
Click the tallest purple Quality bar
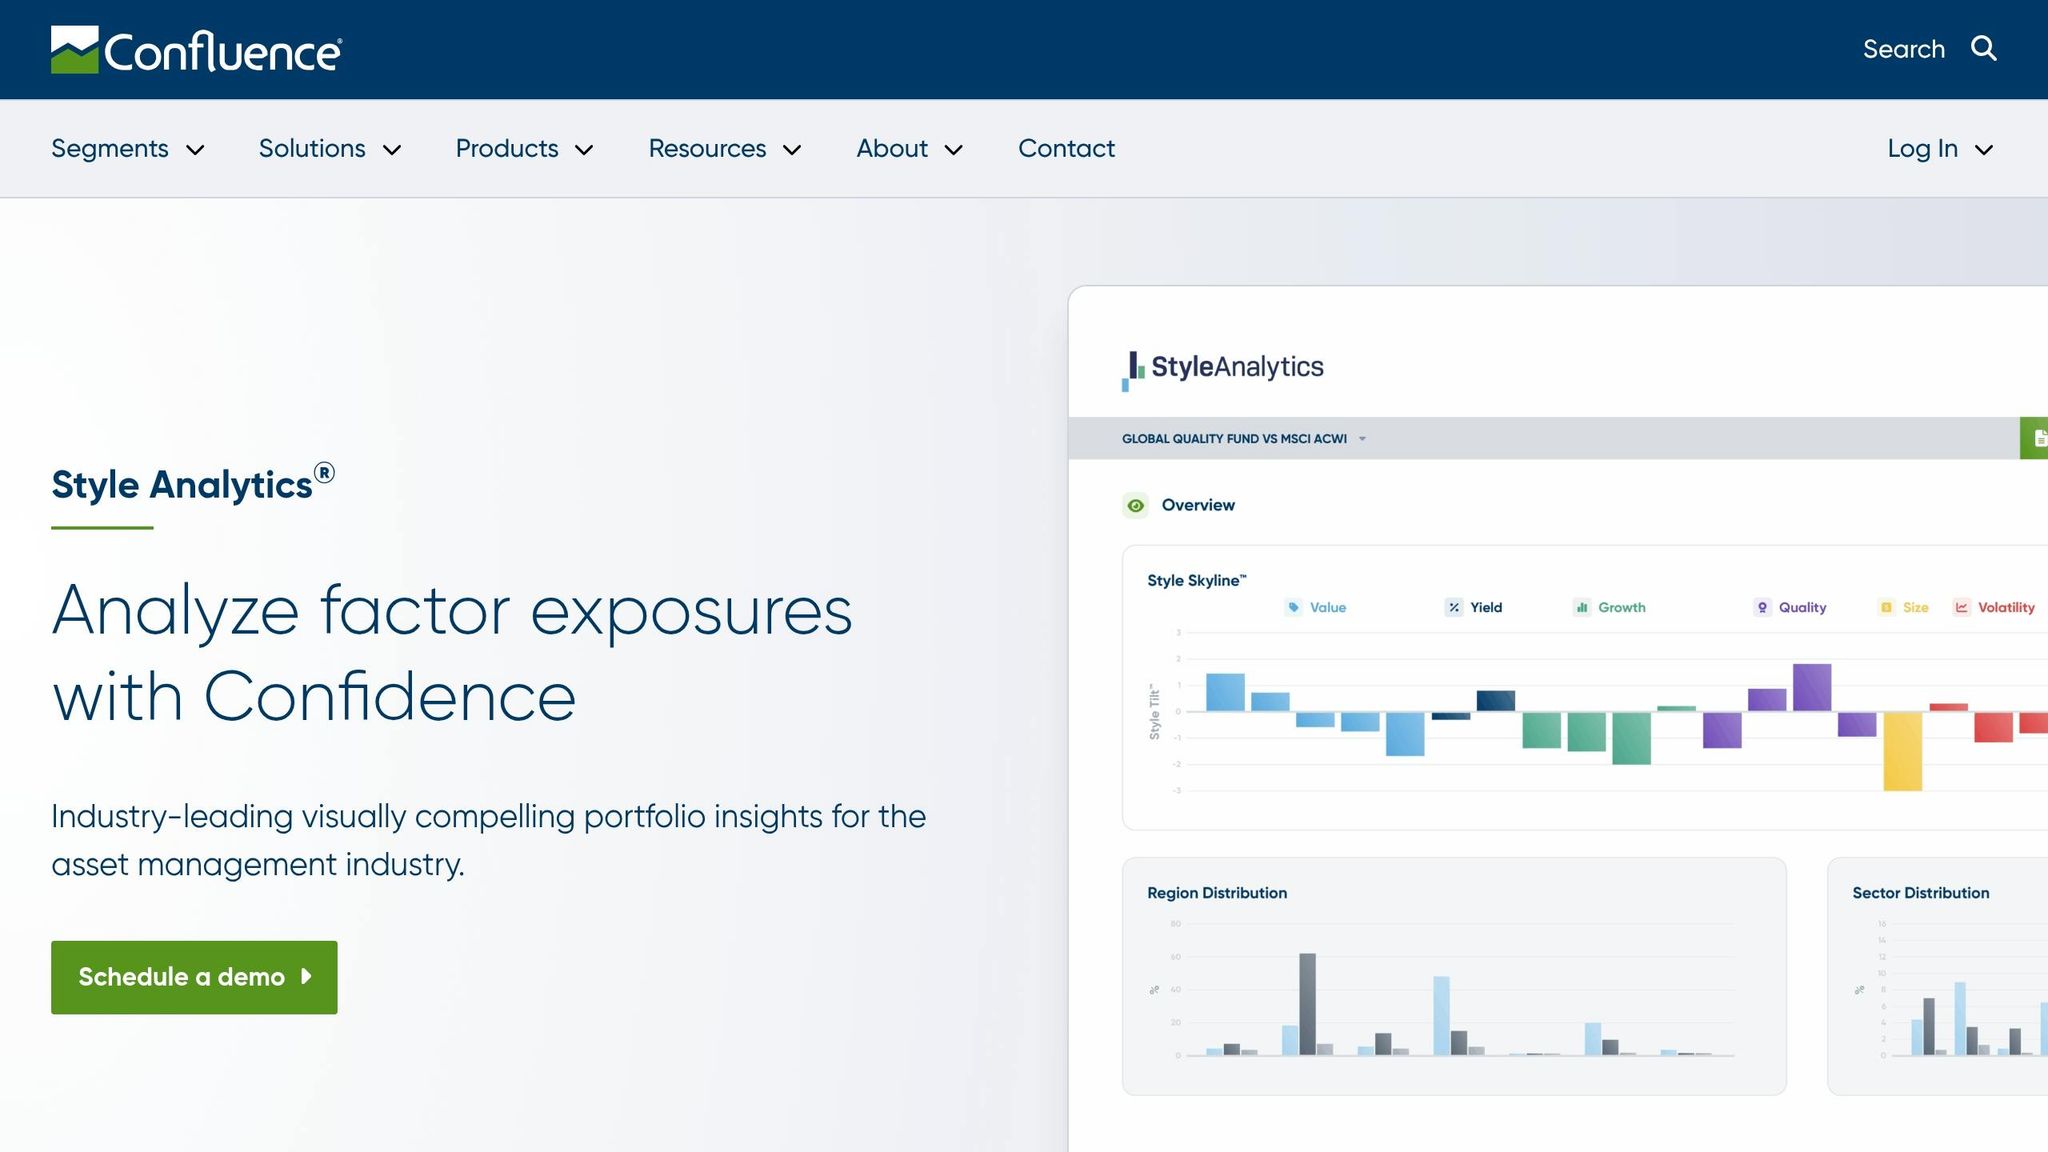pos(1812,688)
